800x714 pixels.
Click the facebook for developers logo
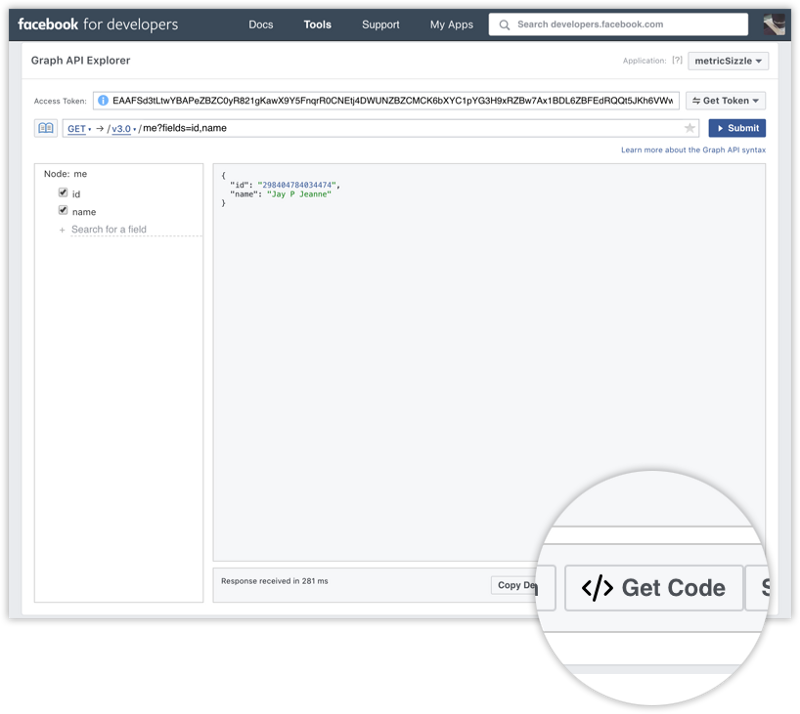click(98, 24)
